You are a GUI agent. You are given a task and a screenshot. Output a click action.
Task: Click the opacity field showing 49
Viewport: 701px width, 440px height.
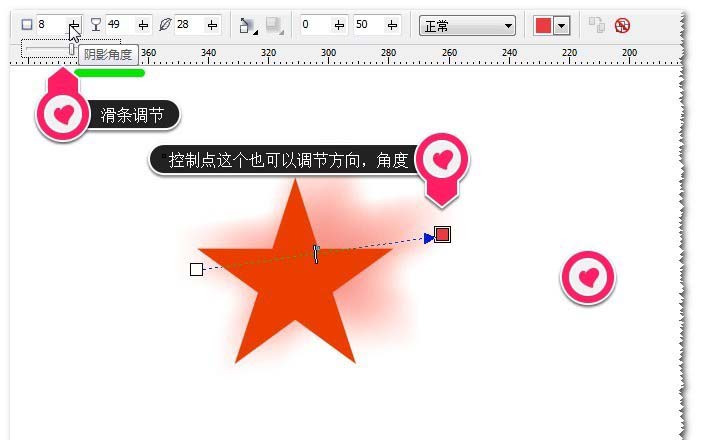(x=120, y=25)
